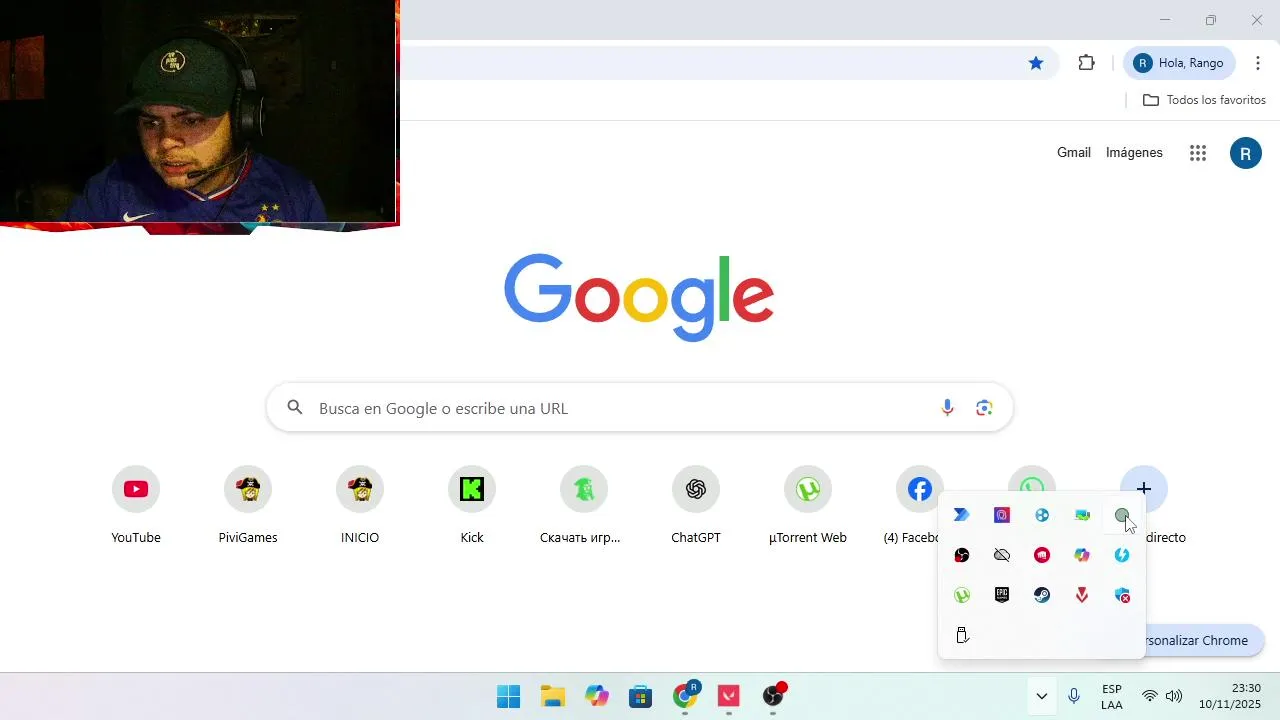The width and height of the screenshot is (1280, 720).
Task: Click the gray circle tray icon
Action: pyautogui.click(x=1122, y=515)
